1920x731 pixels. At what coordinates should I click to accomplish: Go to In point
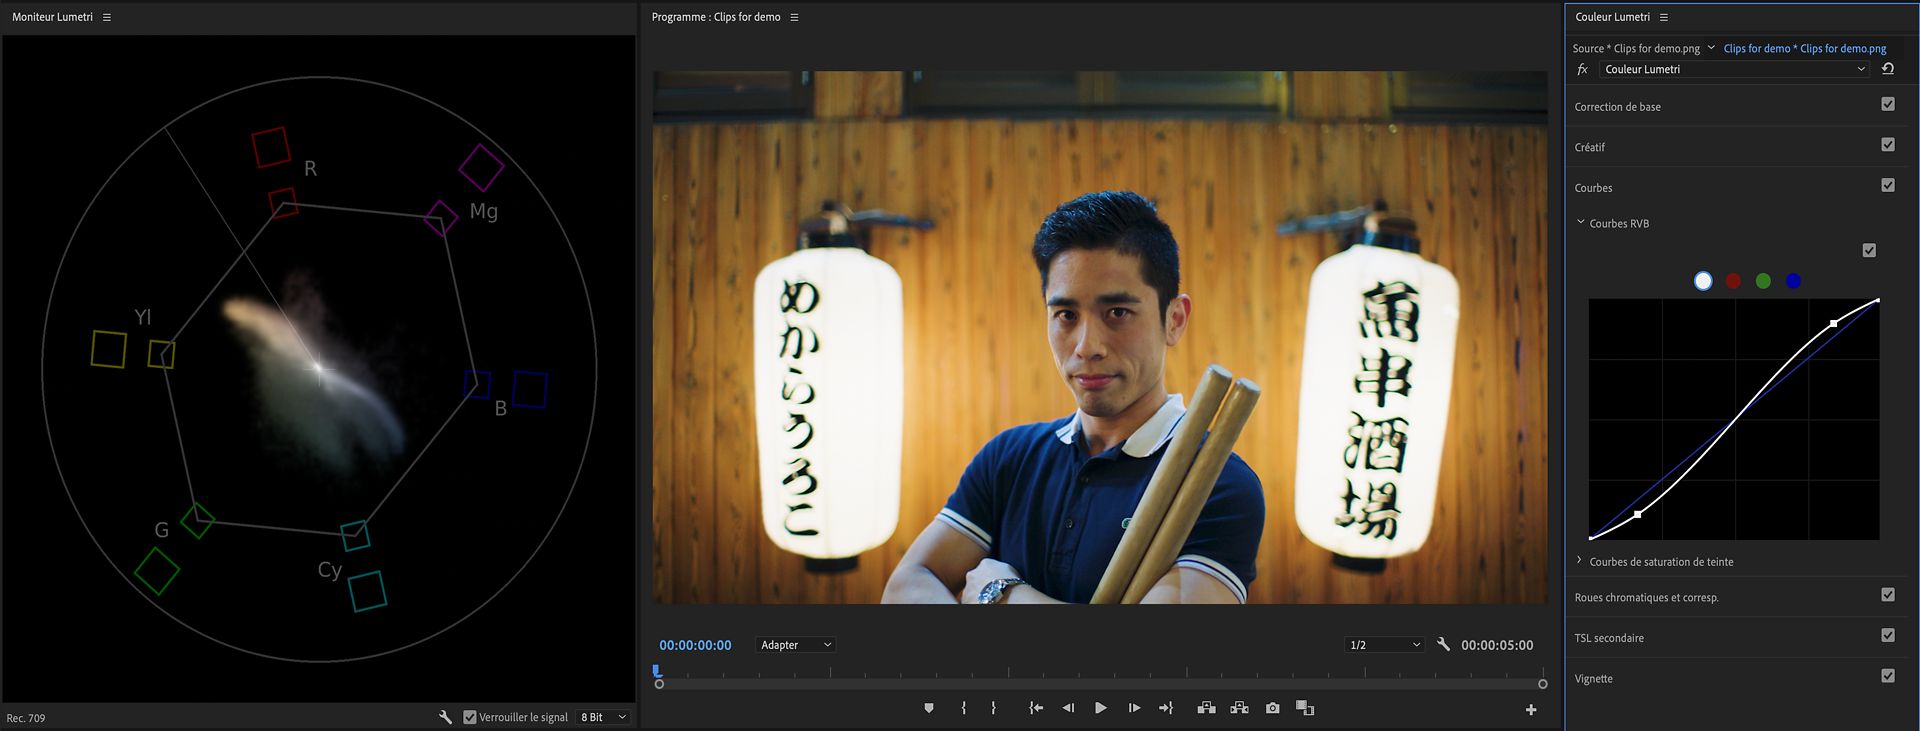[x=1036, y=708]
